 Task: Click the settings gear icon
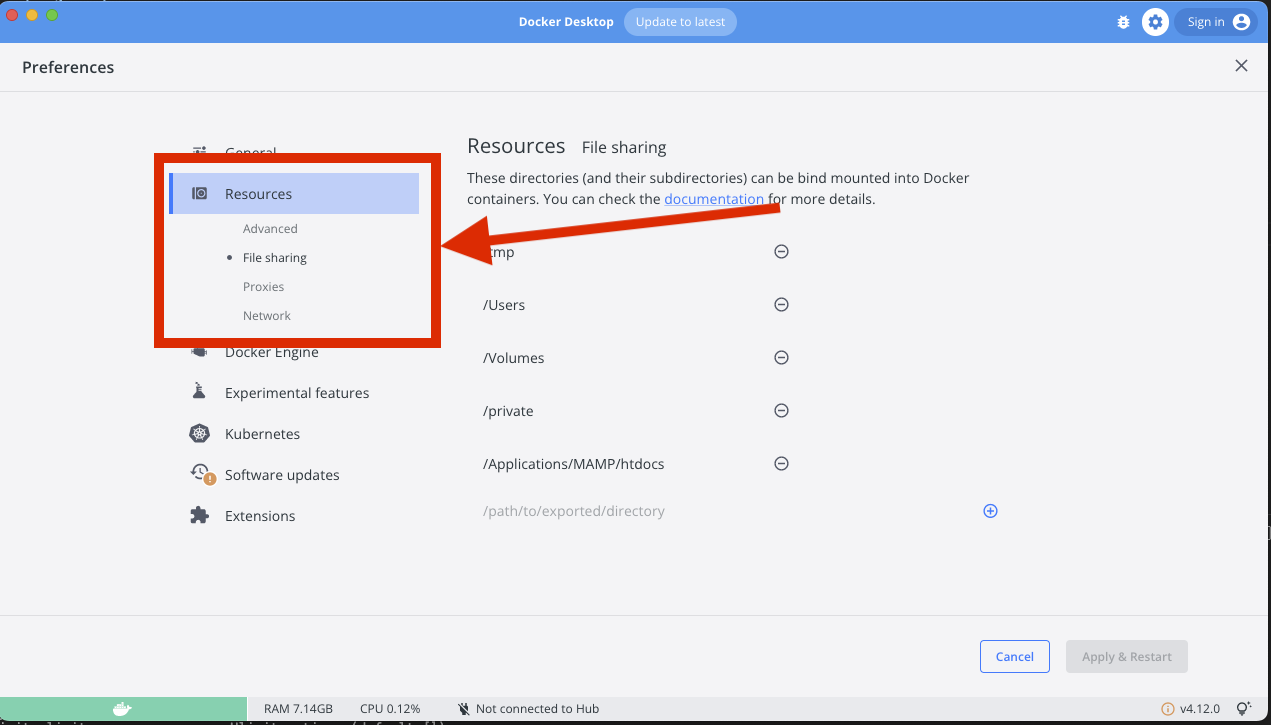click(1155, 22)
